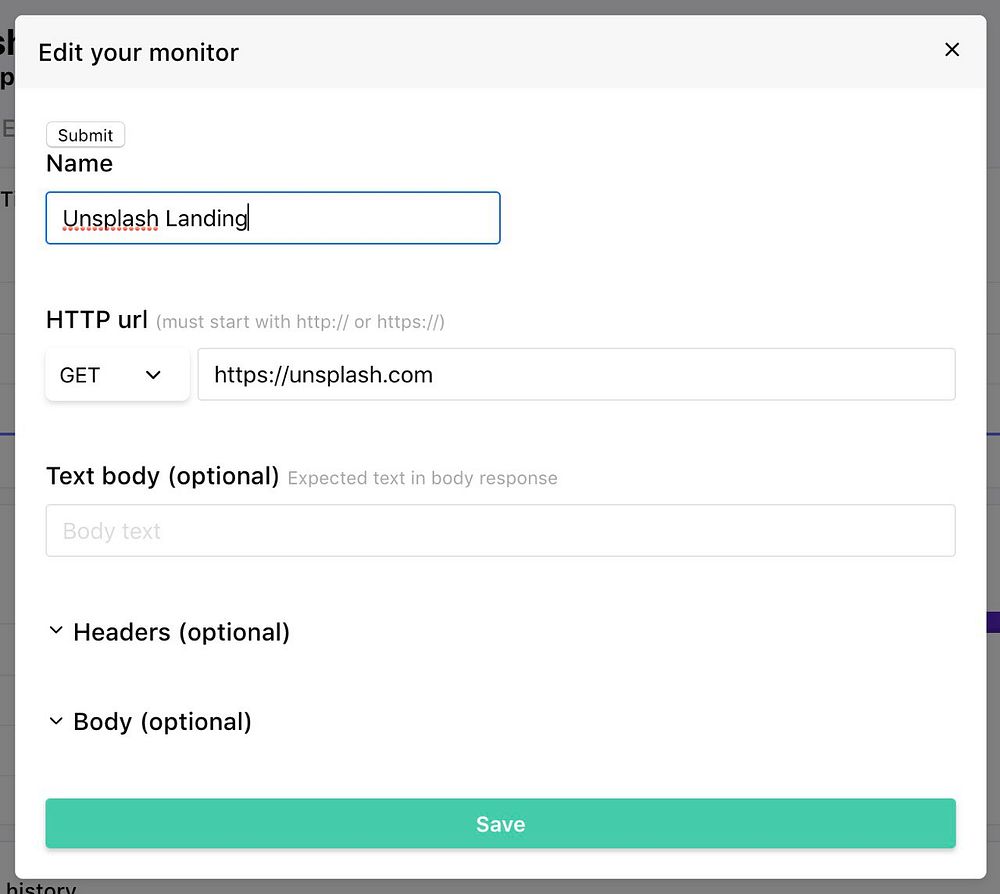Click the Edit your monitor title
The height and width of the screenshot is (894, 1000).
(138, 52)
